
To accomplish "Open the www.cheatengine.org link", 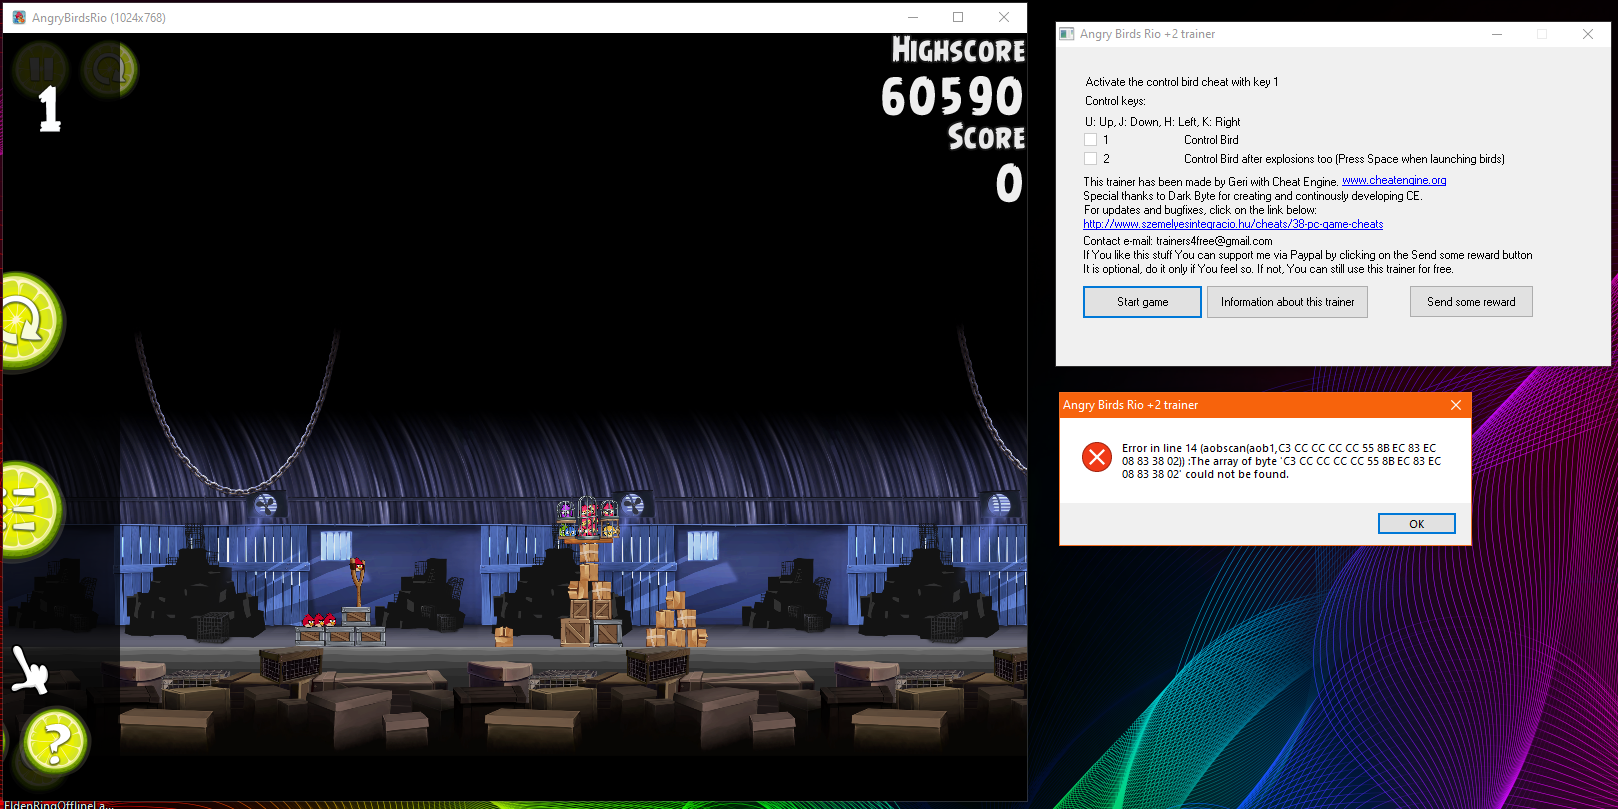I will tap(1394, 181).
